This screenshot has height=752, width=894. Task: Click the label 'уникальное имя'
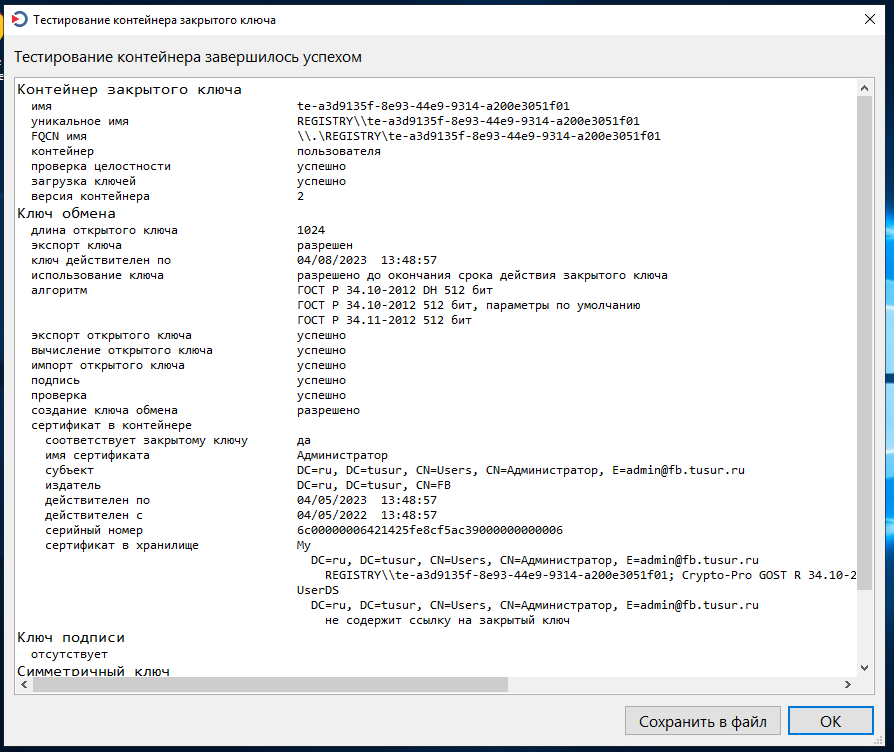80,121
